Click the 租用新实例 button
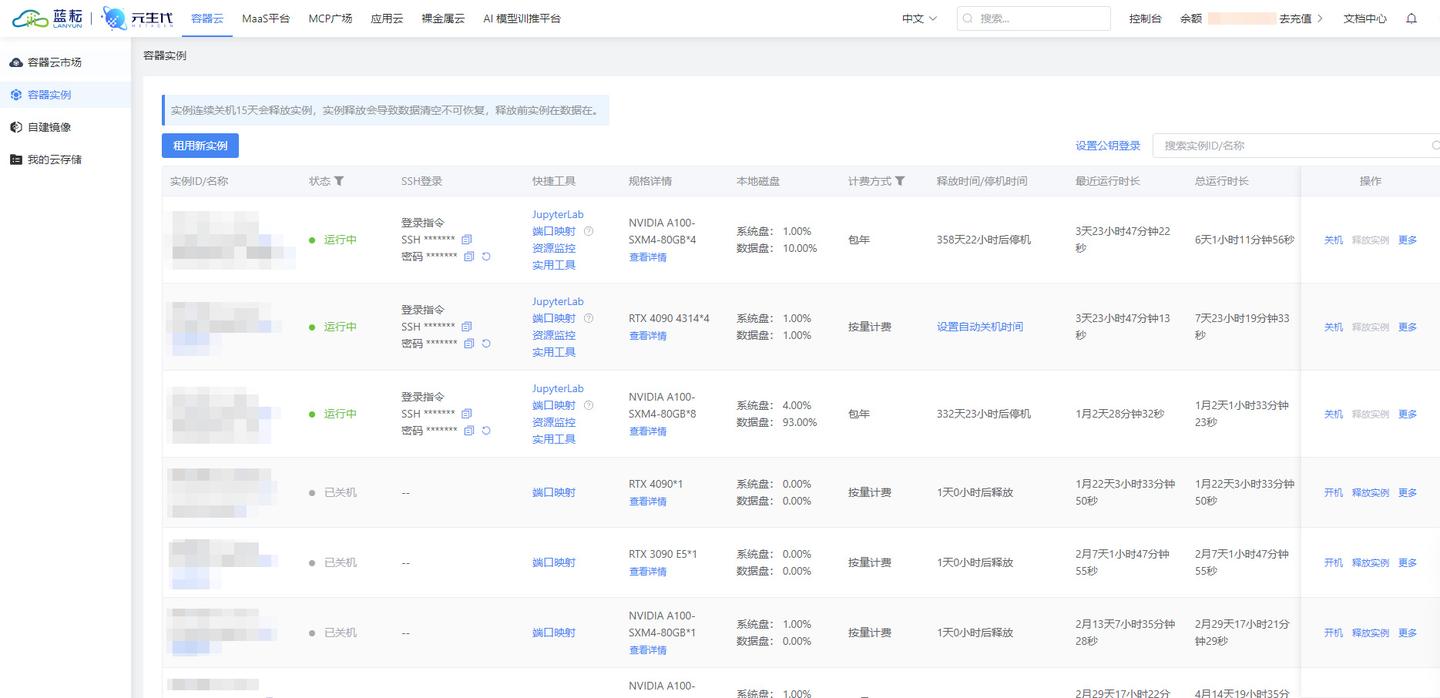1440x698 pixels. coord(200,146)
